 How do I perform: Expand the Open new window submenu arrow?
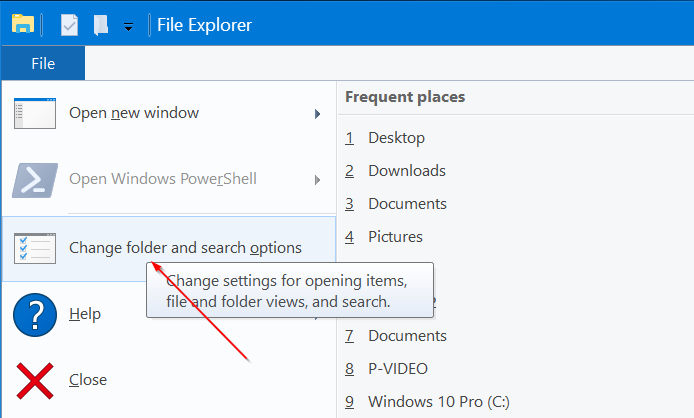click(x=318, y=113)
